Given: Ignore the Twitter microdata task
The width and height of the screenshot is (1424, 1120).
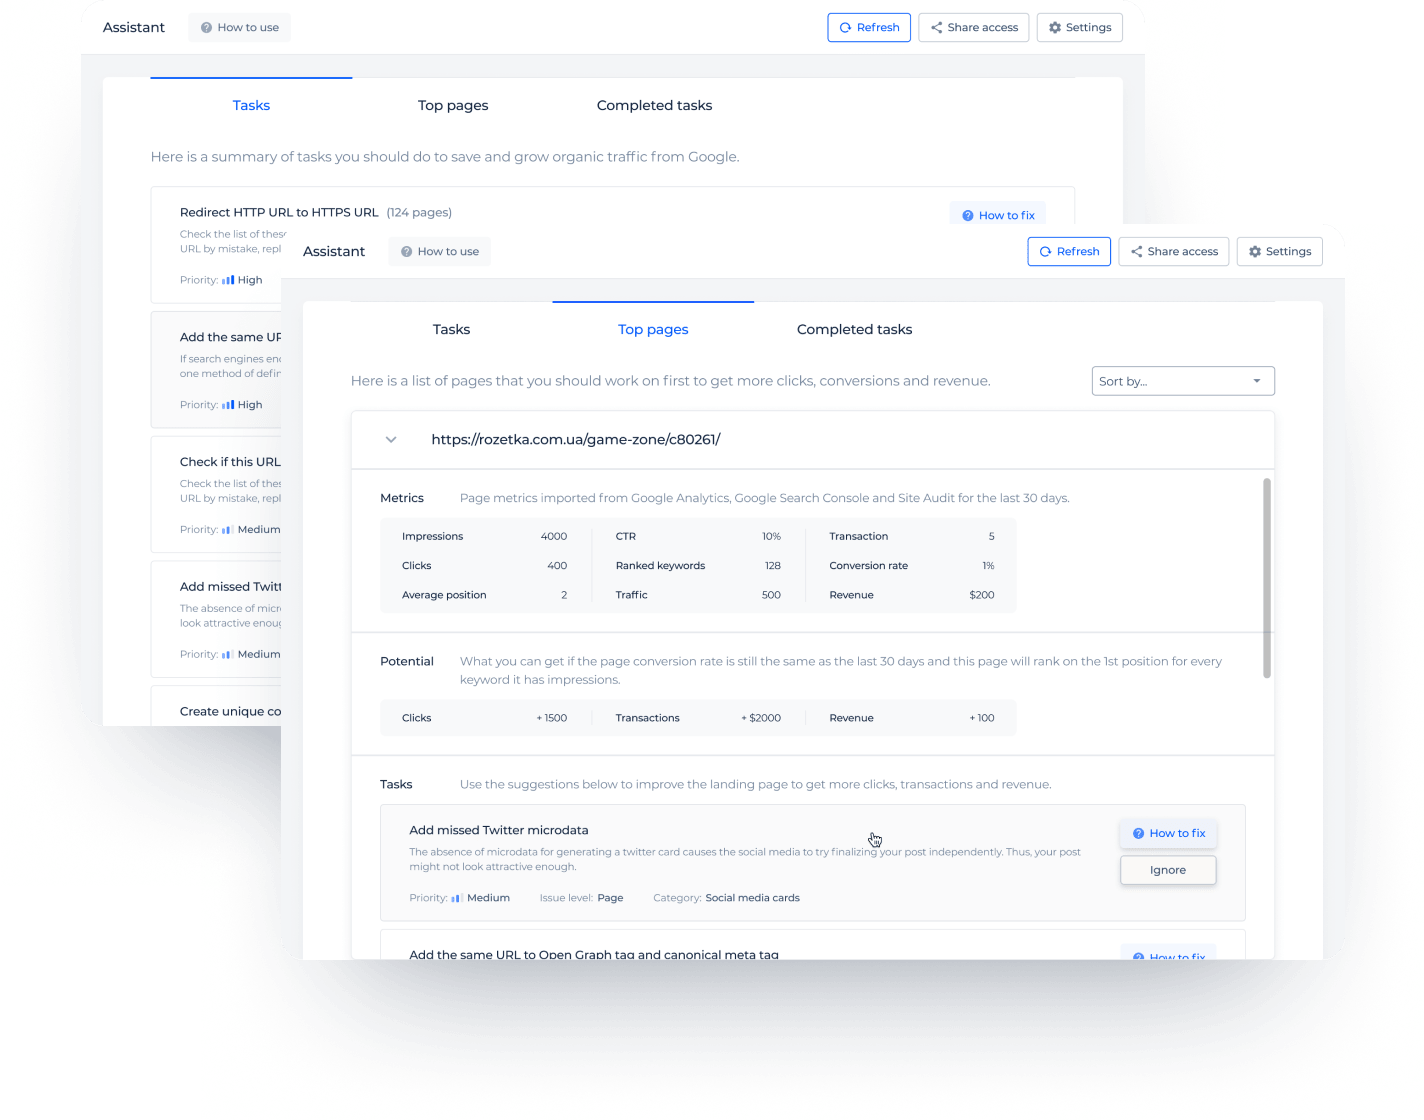Looking at the screenshot, I should click(x=1168, y=870).
